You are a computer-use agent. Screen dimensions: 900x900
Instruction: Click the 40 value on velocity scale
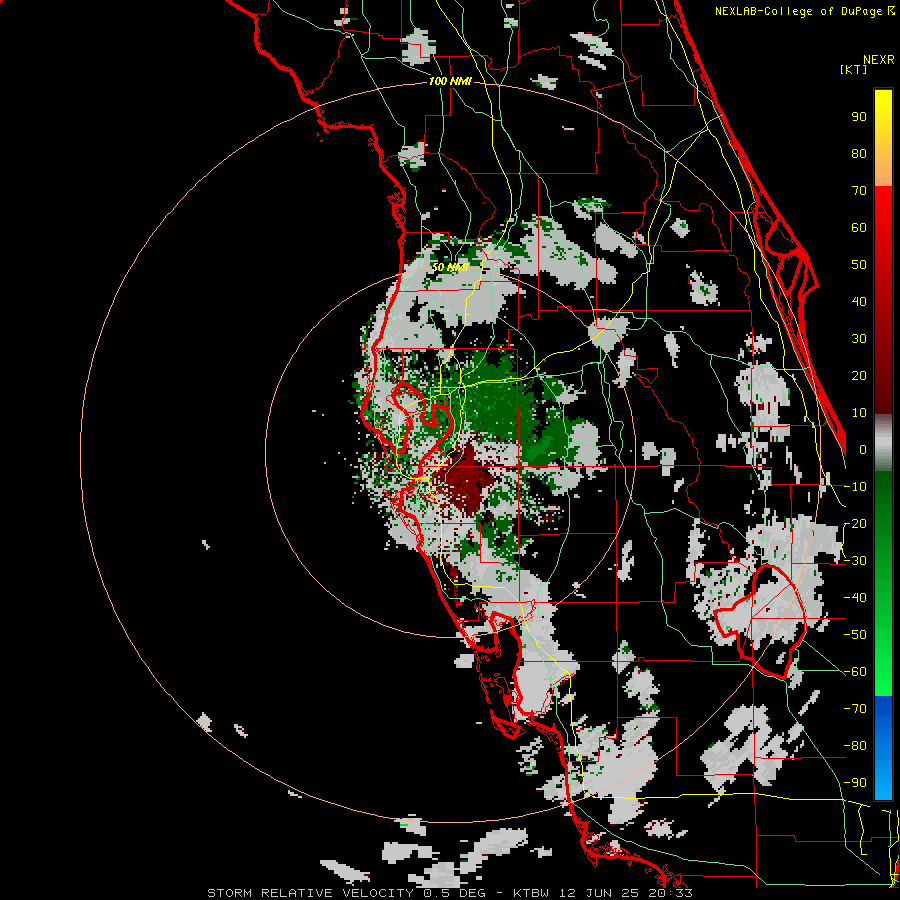point(859,302)
